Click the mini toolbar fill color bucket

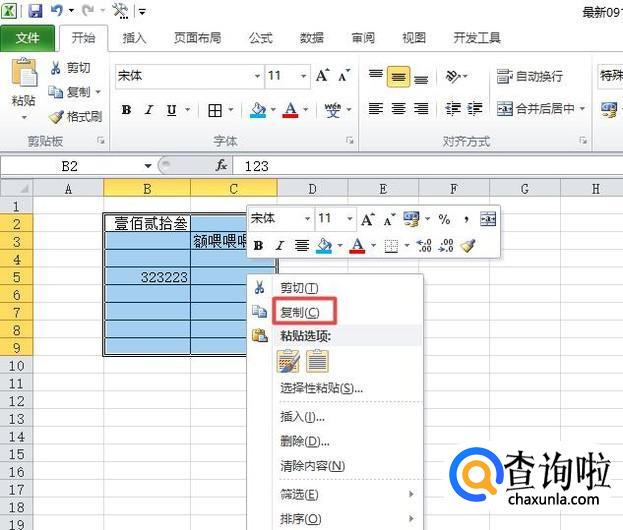(324, 246)
